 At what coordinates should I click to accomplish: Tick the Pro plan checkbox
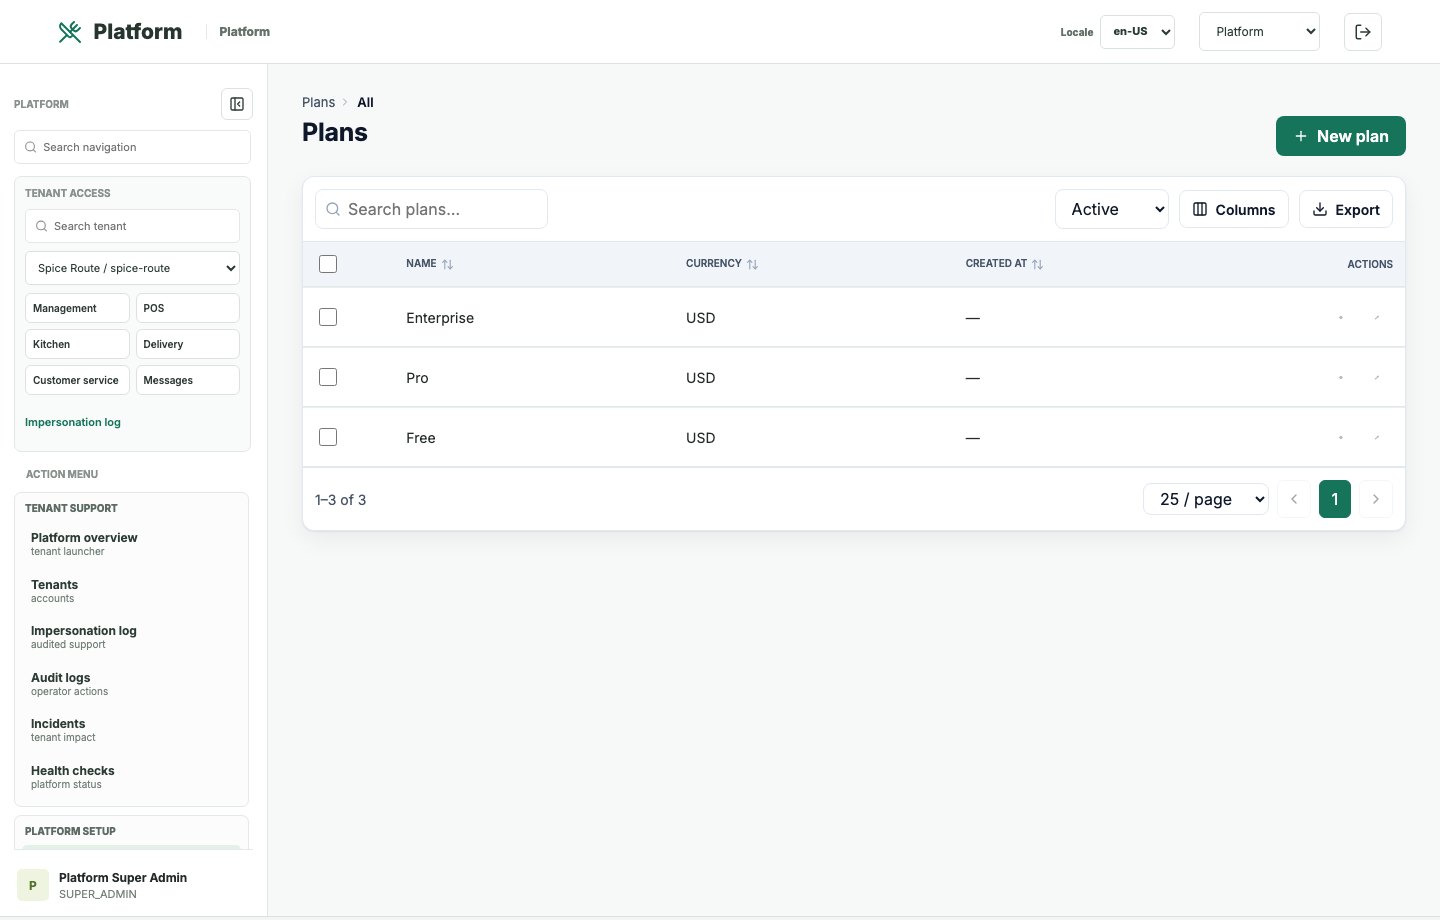click(328, 377)
